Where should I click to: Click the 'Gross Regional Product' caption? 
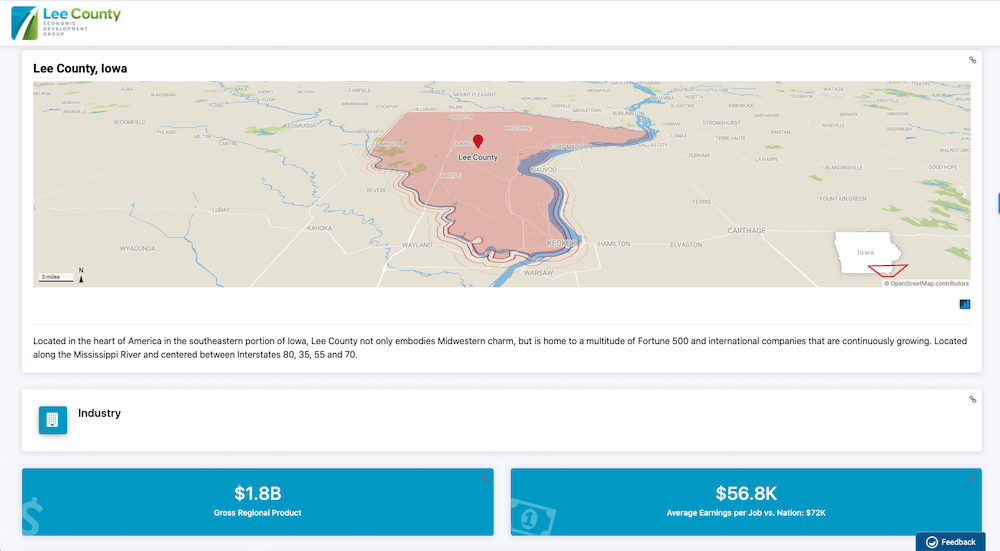pyautogui.click(x=258, y=513)
